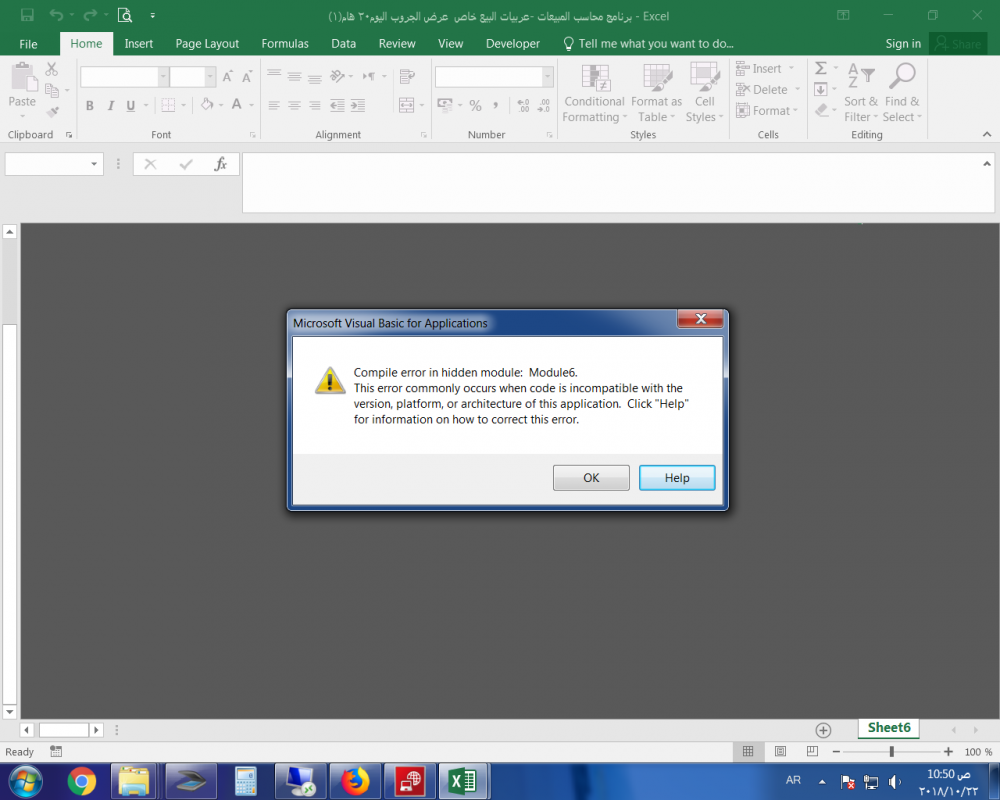Toggle Wrap Text
The width and height of the screenshot is (1000, 800).
[x=406, y=77]
